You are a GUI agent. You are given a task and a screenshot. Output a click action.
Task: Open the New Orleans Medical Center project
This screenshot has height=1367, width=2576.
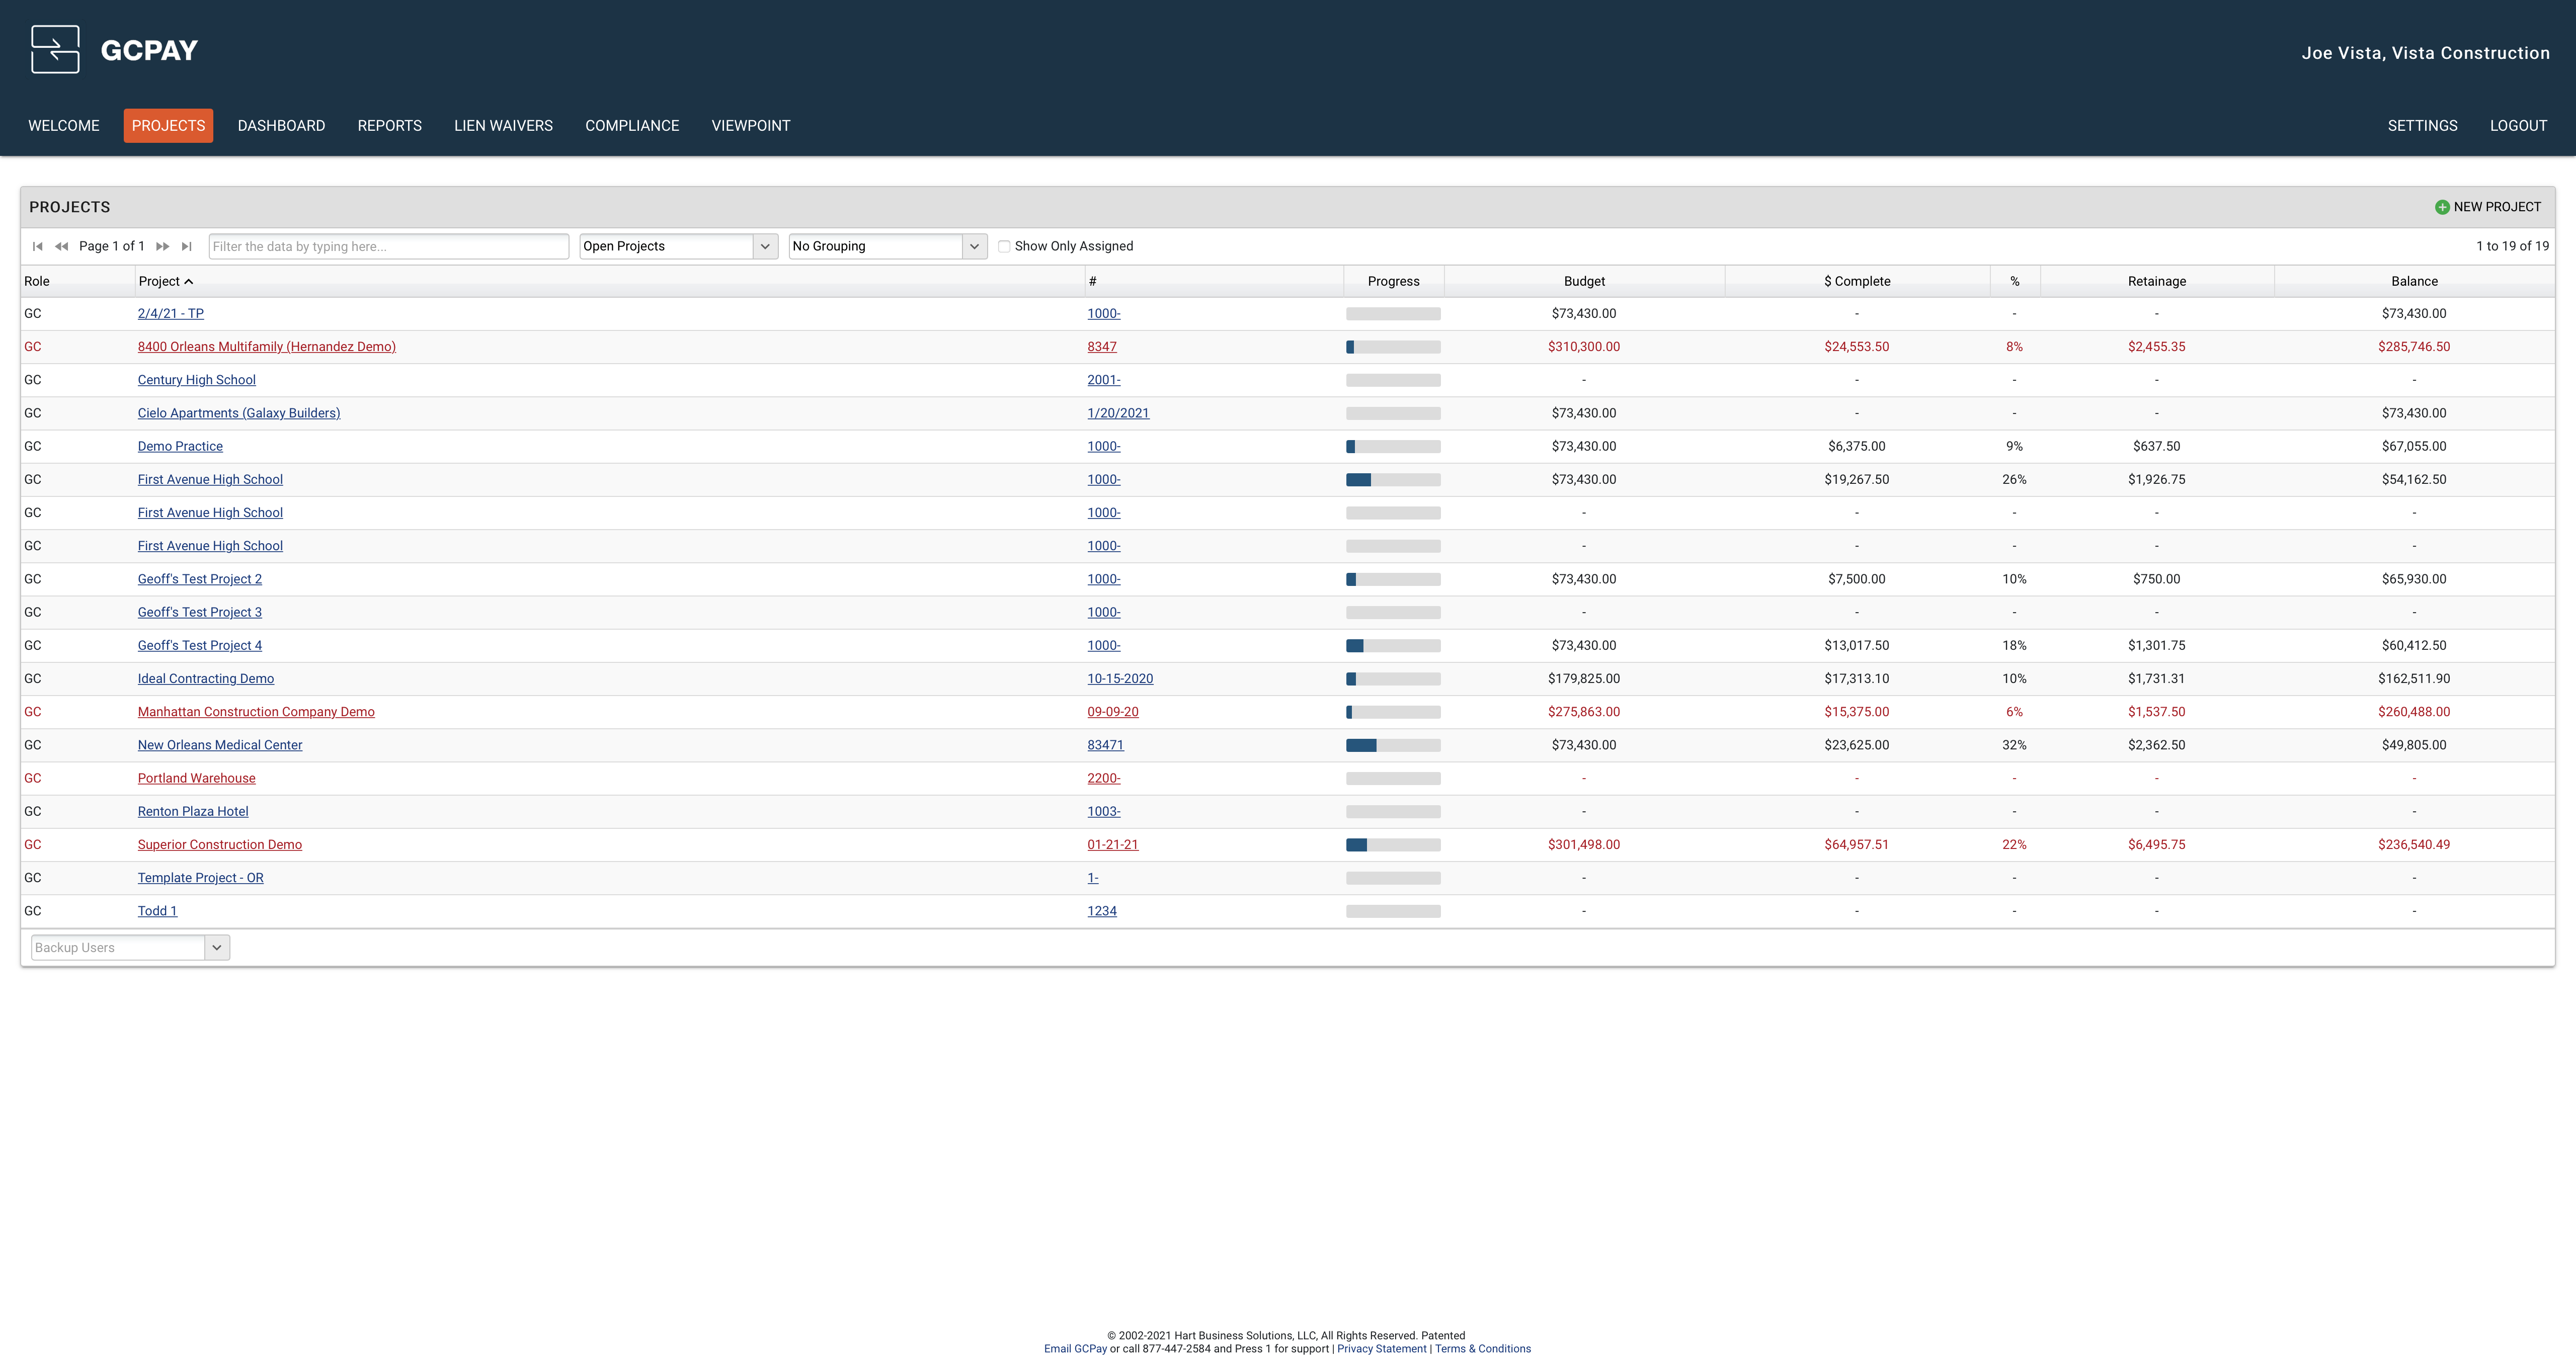[220, 745]
